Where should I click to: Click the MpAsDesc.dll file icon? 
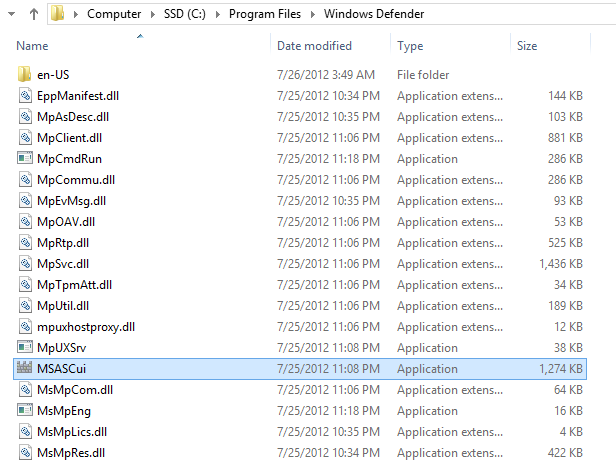[x=25, y=116]
